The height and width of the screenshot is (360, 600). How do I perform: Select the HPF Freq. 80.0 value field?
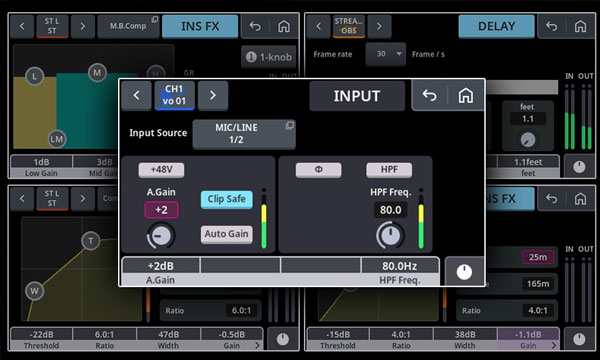click(390, 210)
